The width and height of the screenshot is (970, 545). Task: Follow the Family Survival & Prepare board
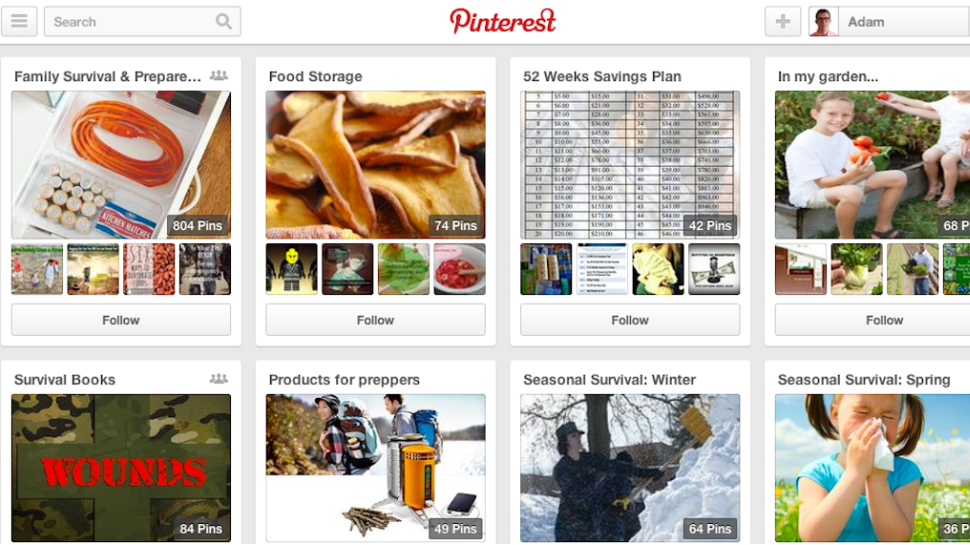(121, 320)
